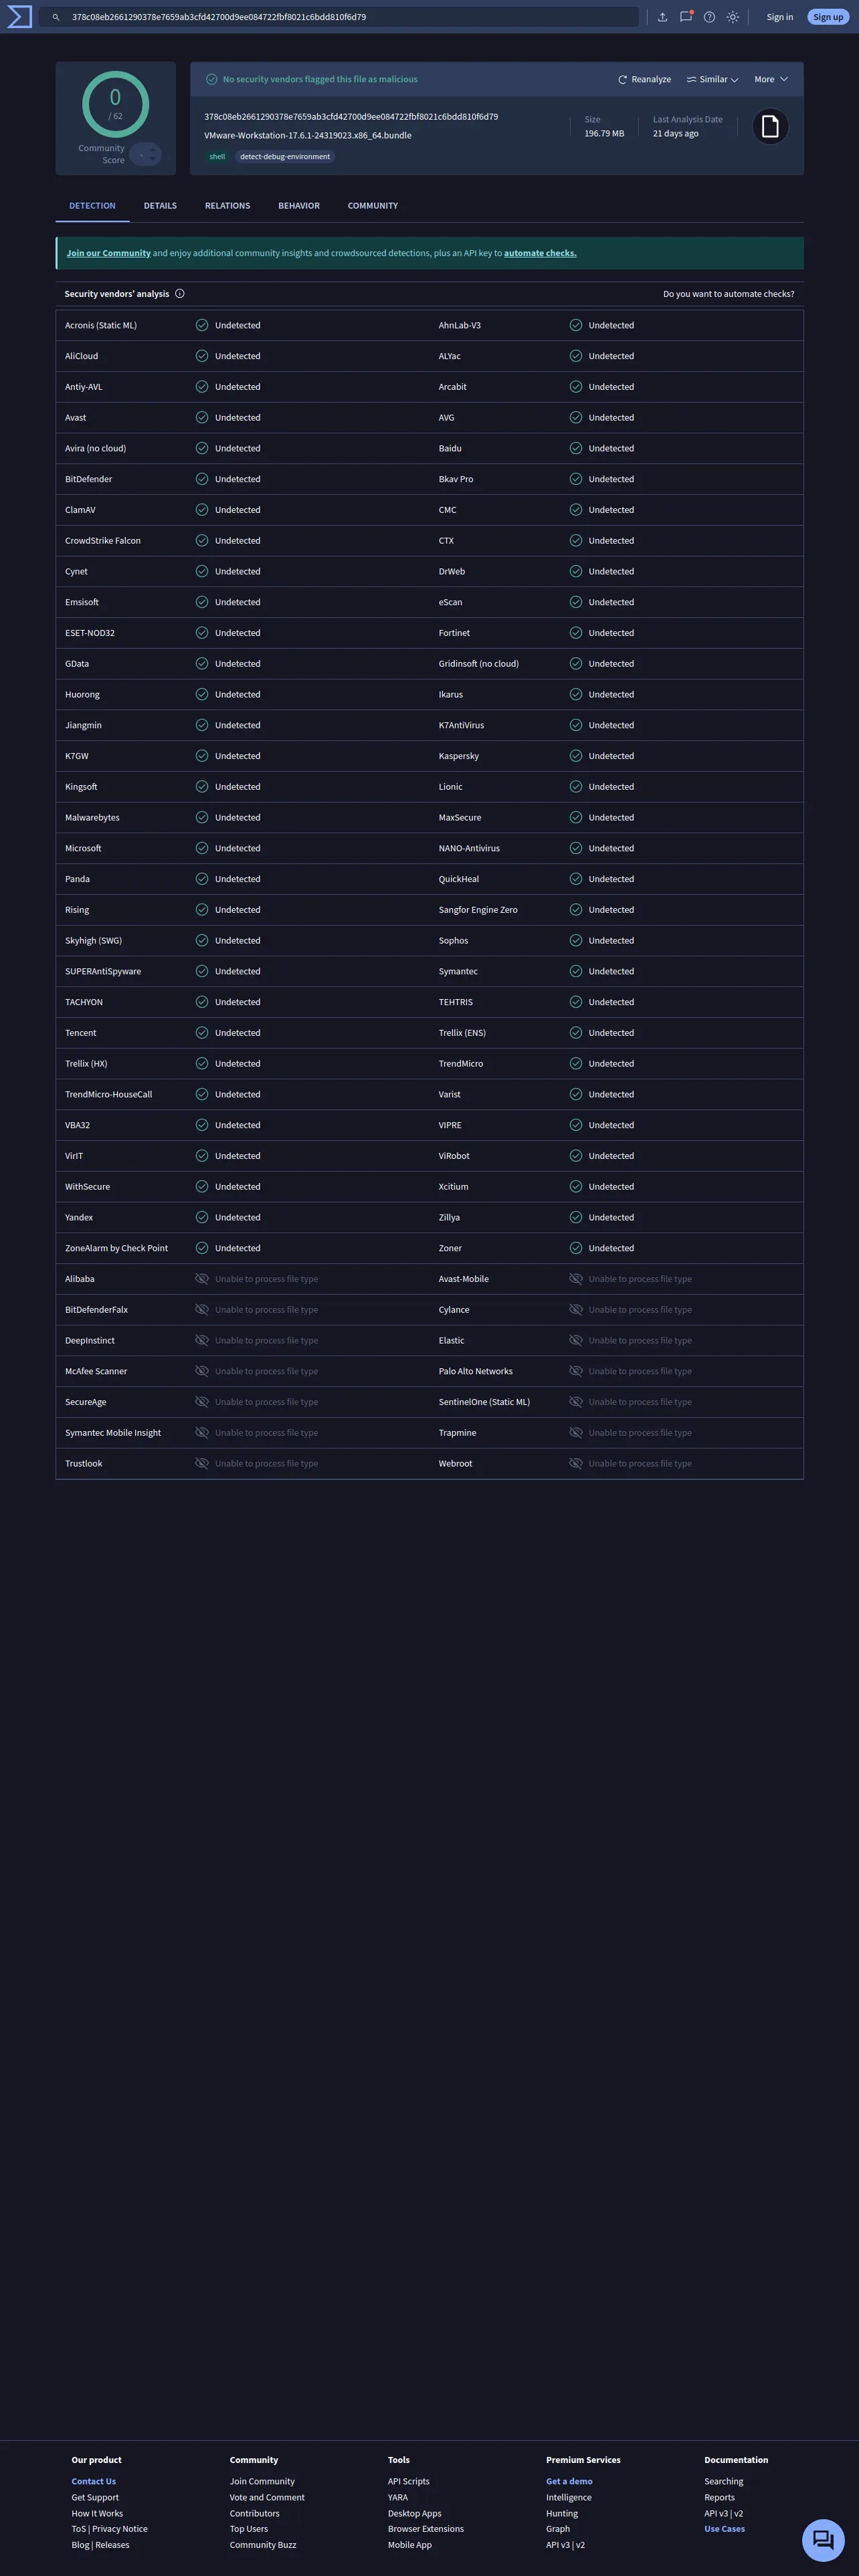
Task: Open the Browser Extensions footer link
Action: click(x=426, y=2529)
